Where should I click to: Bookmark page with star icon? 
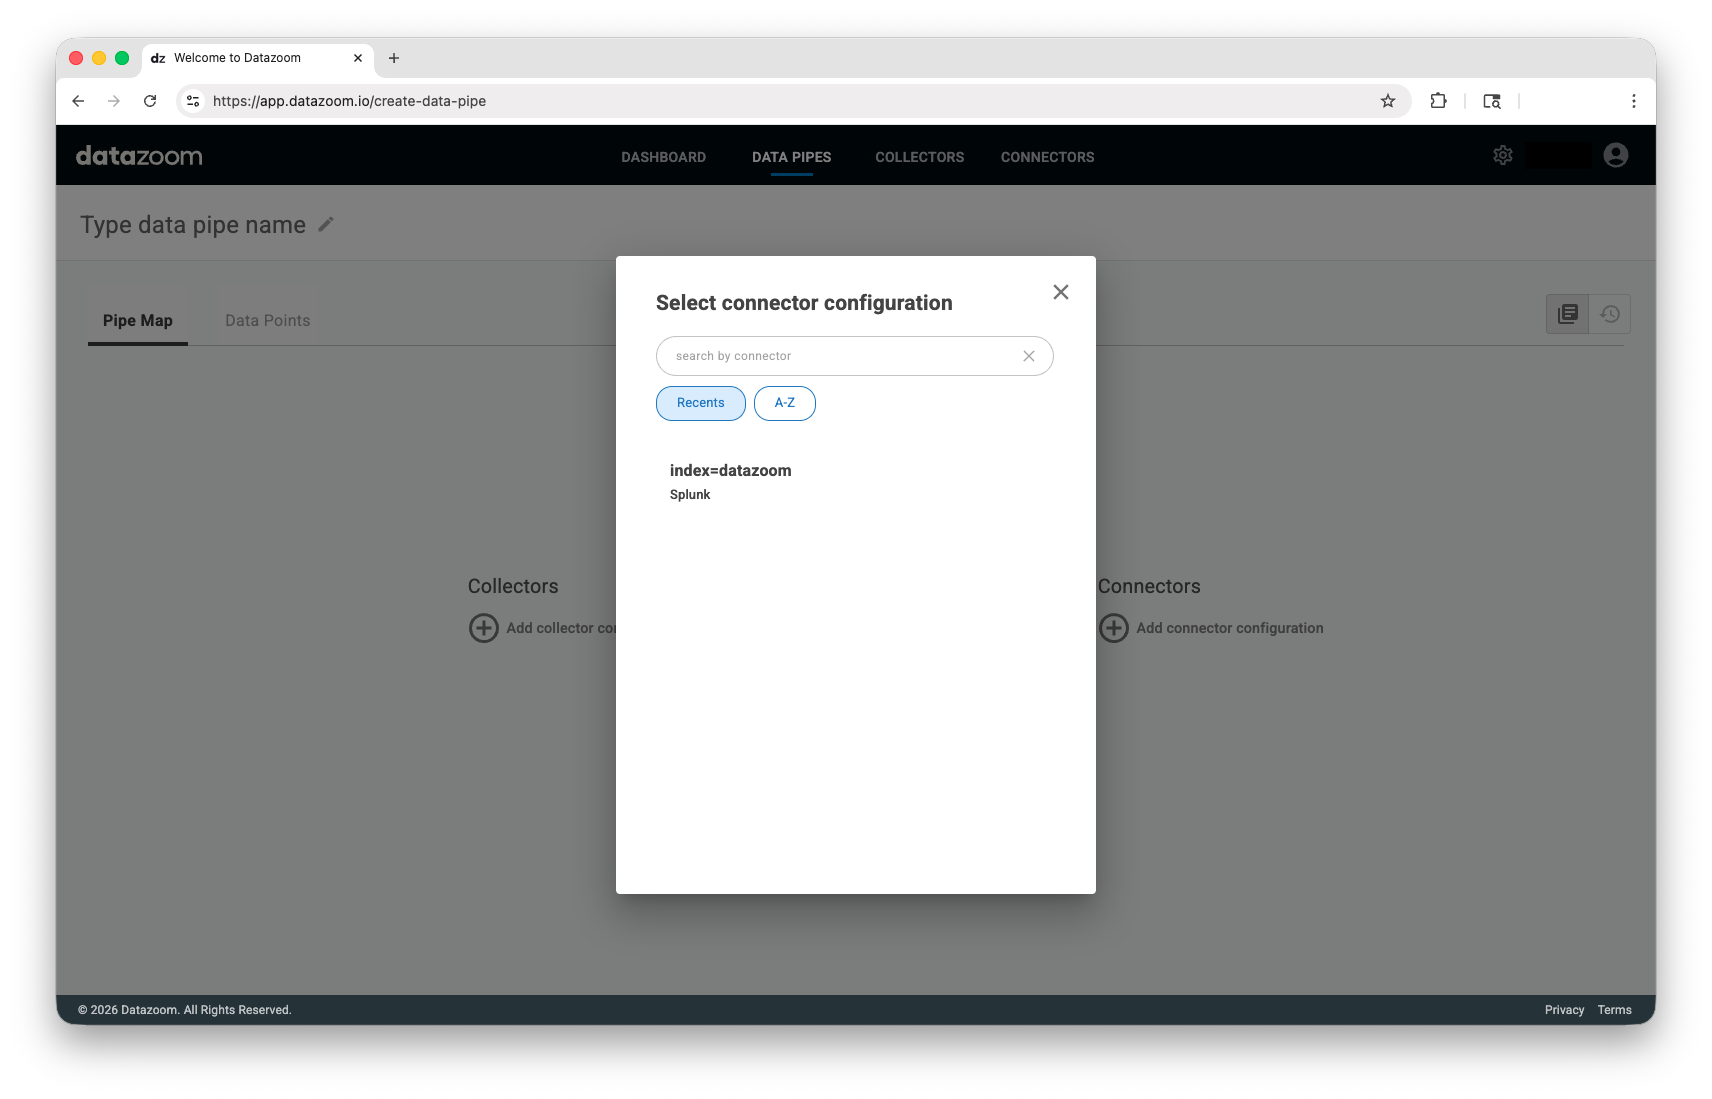tap(1387, 101)
